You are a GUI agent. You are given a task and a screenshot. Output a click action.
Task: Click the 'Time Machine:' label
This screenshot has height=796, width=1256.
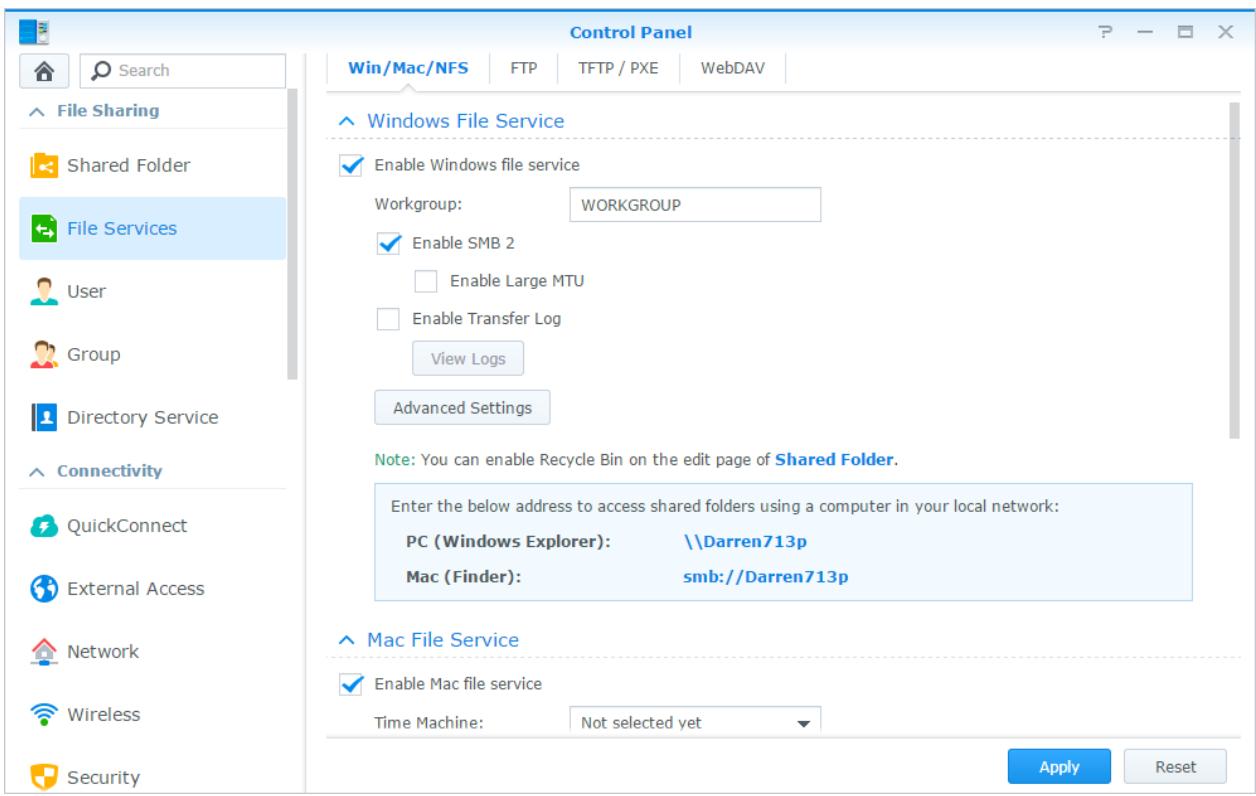(428, 722)
